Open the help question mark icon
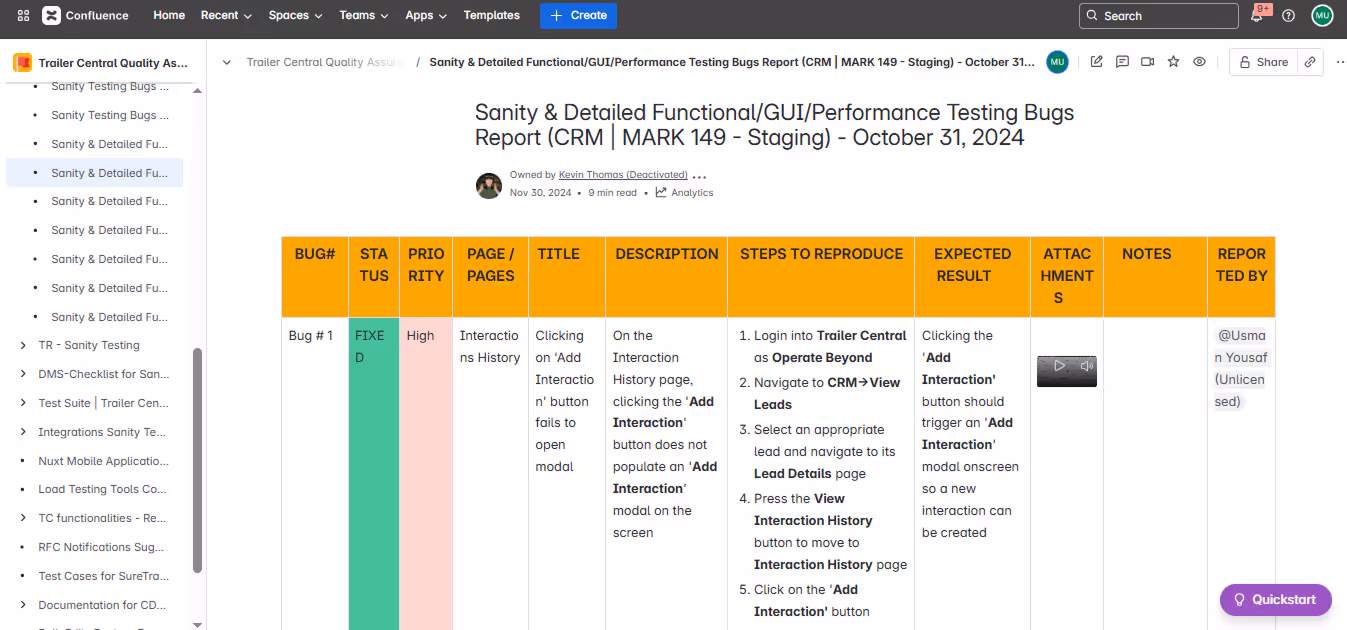The width and height of the screenshot is (1347, 630). [x=1288, y=15]
